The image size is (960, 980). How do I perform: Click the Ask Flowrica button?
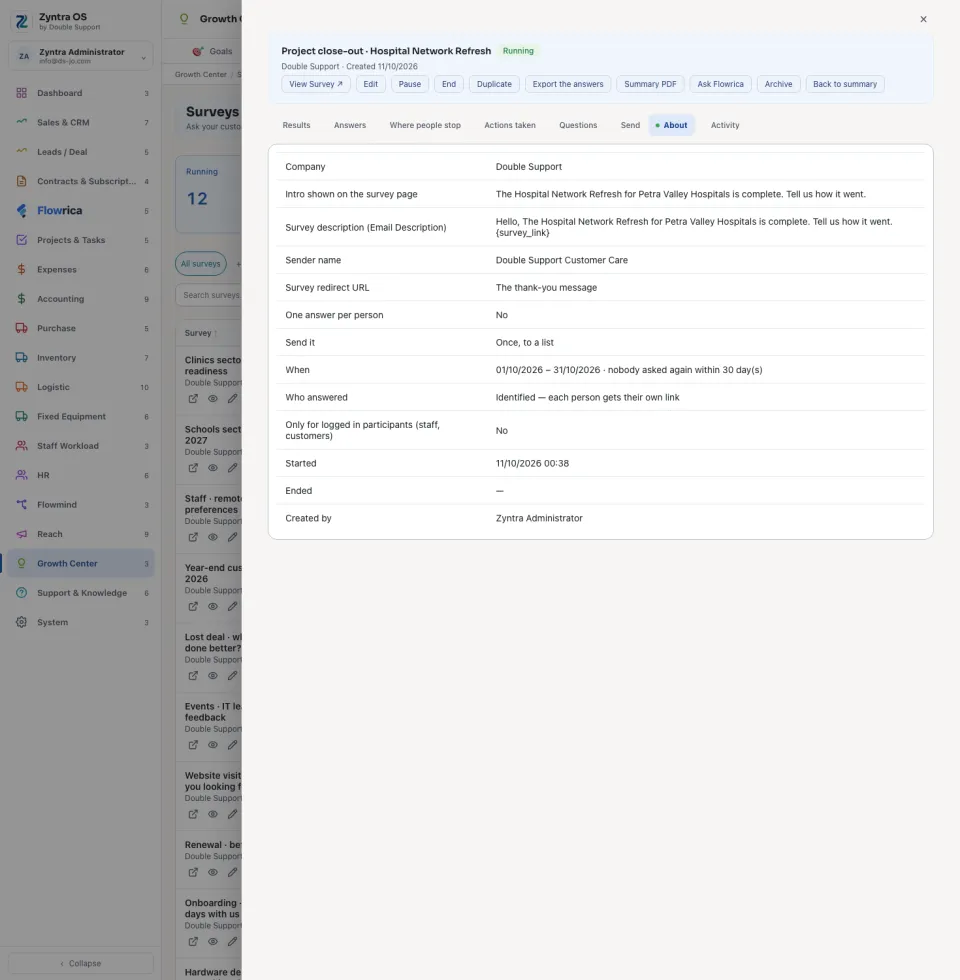pos(721,84)
